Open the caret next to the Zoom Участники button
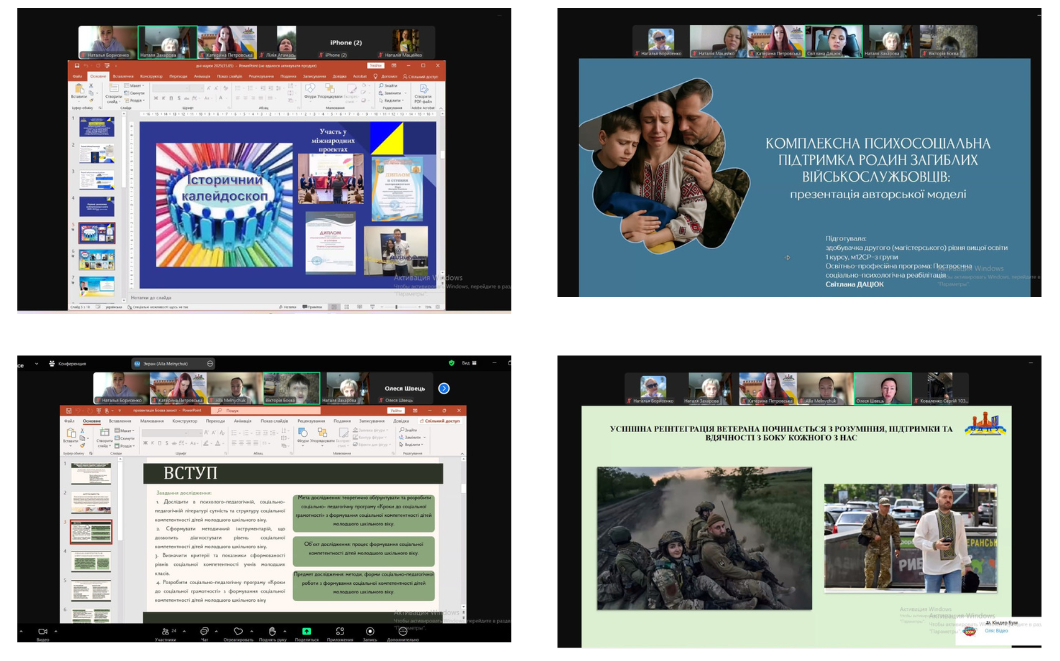The width and height of the screenshot is (1060, 661). click(185, 631)
